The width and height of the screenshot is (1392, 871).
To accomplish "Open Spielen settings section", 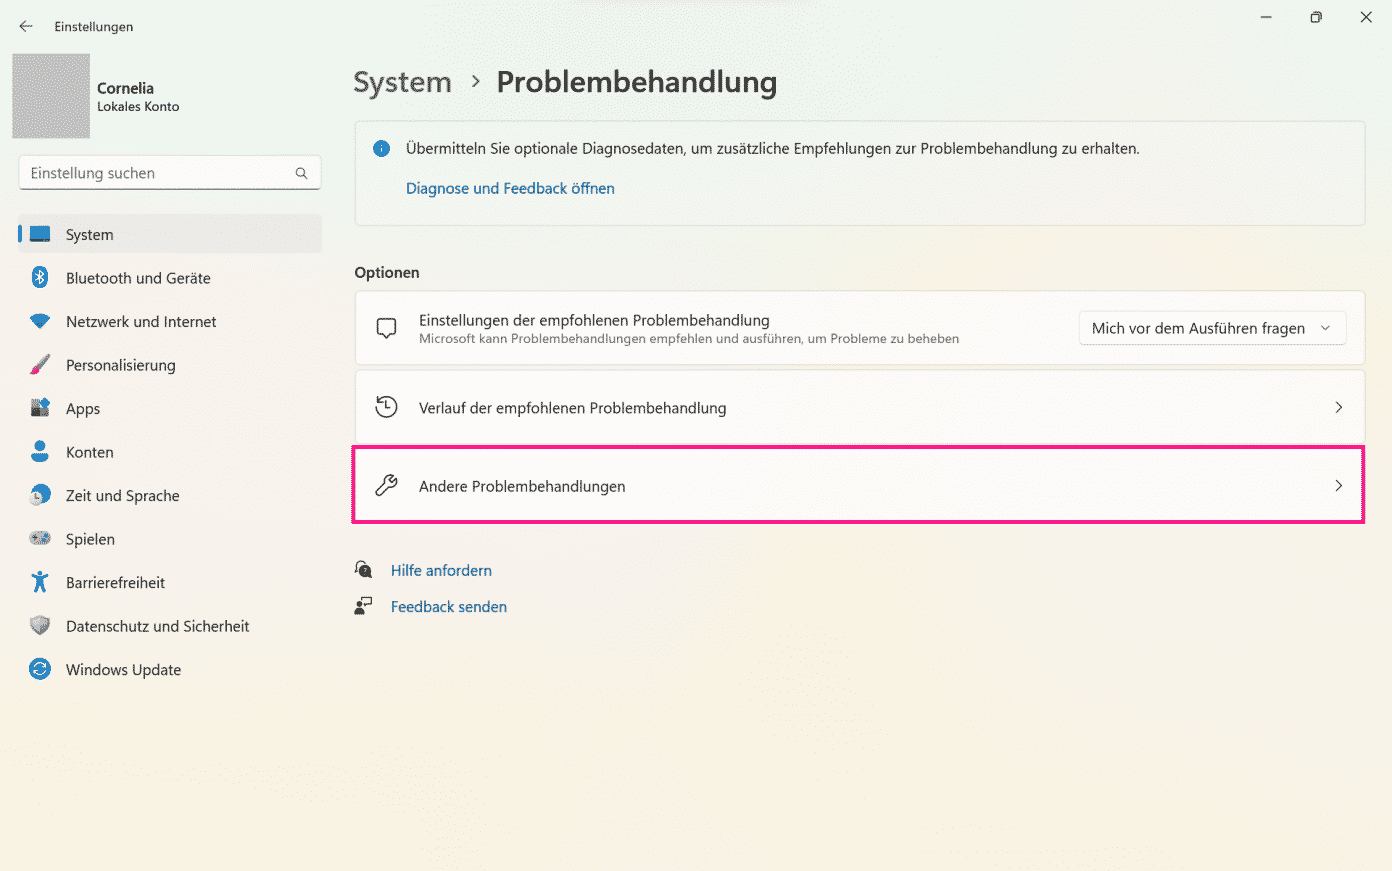I will tap(90, 539).
